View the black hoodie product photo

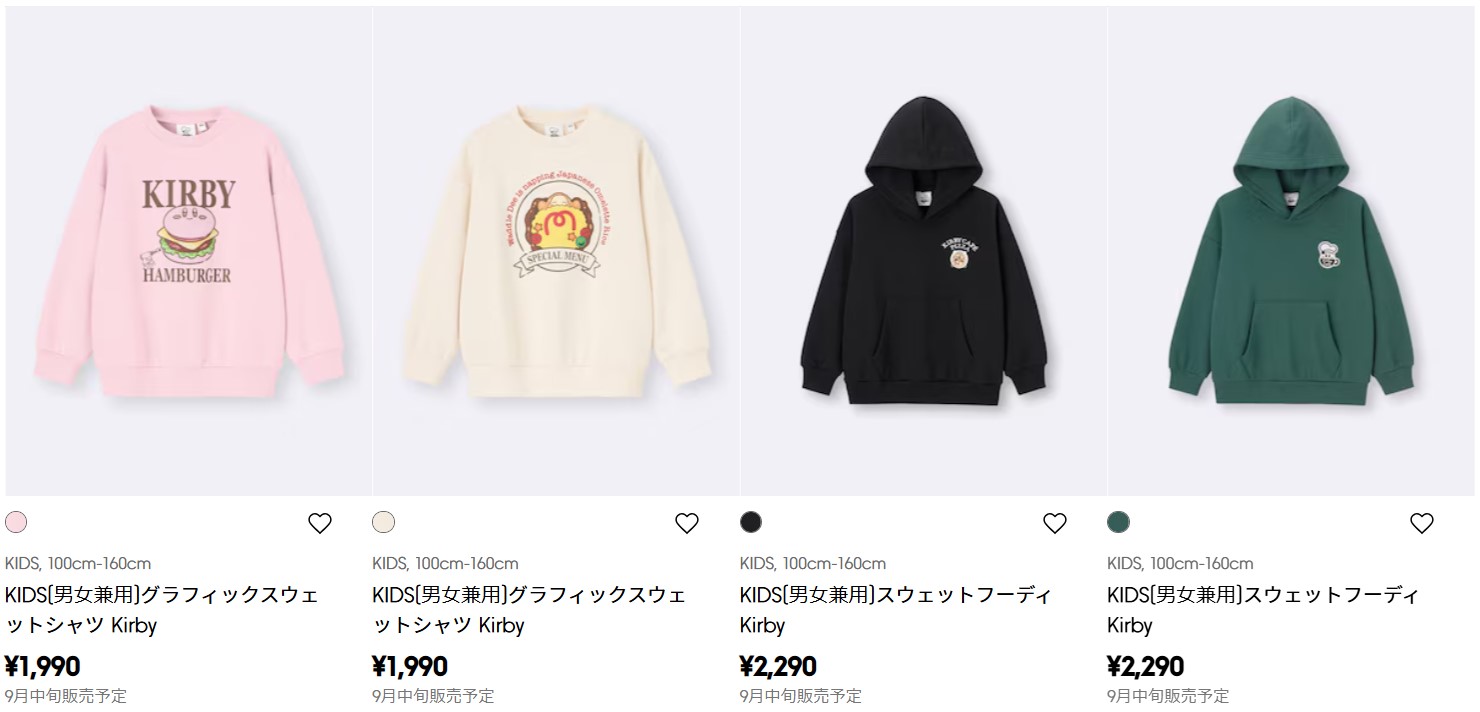924,251
